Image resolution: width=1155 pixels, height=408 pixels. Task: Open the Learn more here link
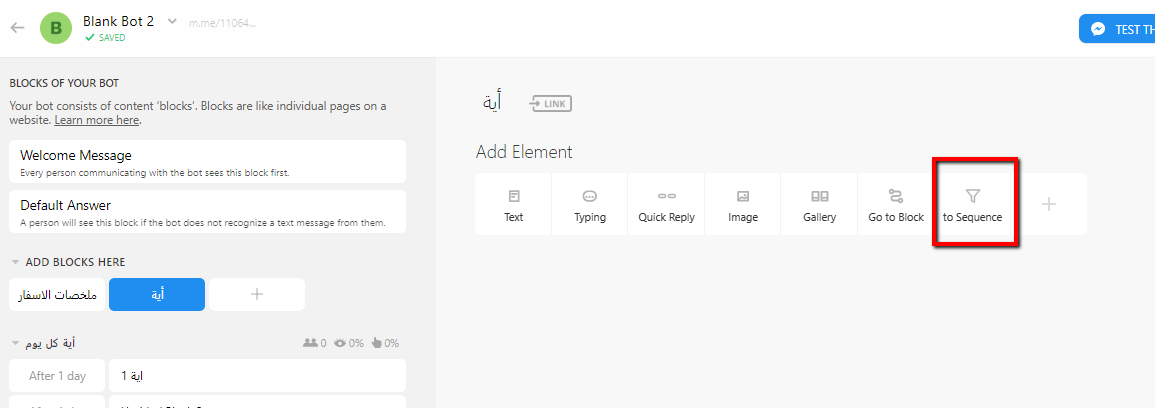[x=96, y=119]
